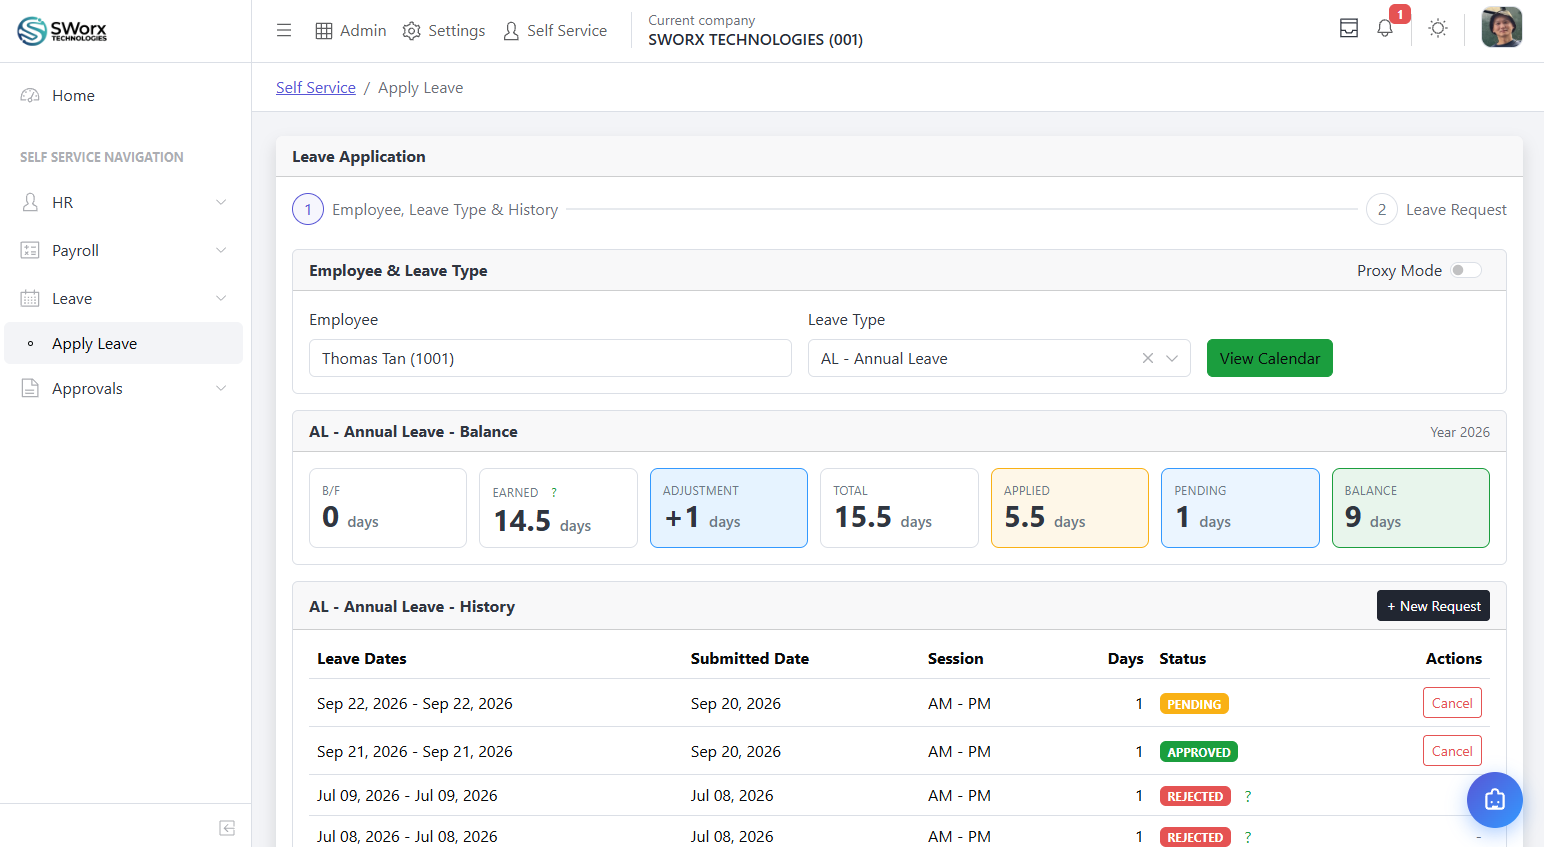The height and width of the screenshot is (847, 1544).
Task: Click the B/F 0 days card
Action: coord(388,508)
